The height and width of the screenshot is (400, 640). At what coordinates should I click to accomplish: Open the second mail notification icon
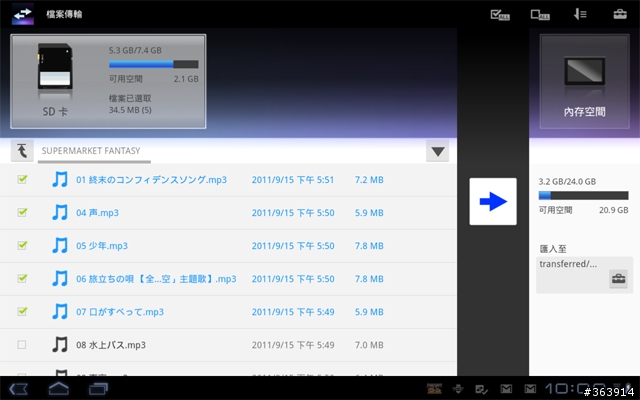[530, 389]
